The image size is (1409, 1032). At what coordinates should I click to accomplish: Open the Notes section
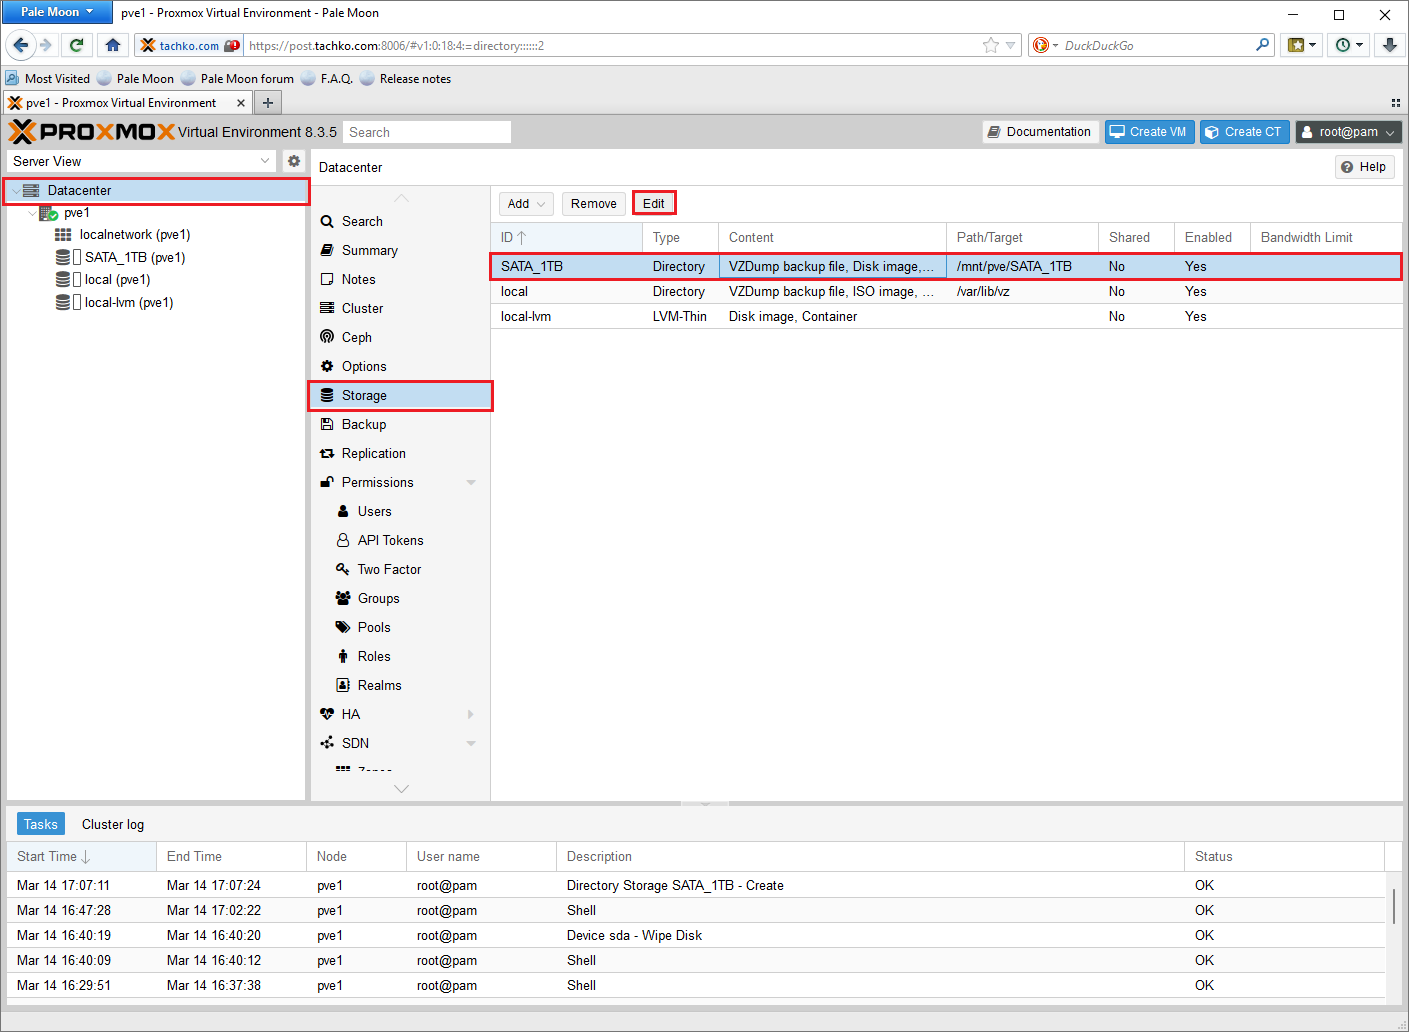tap(400, 279)
